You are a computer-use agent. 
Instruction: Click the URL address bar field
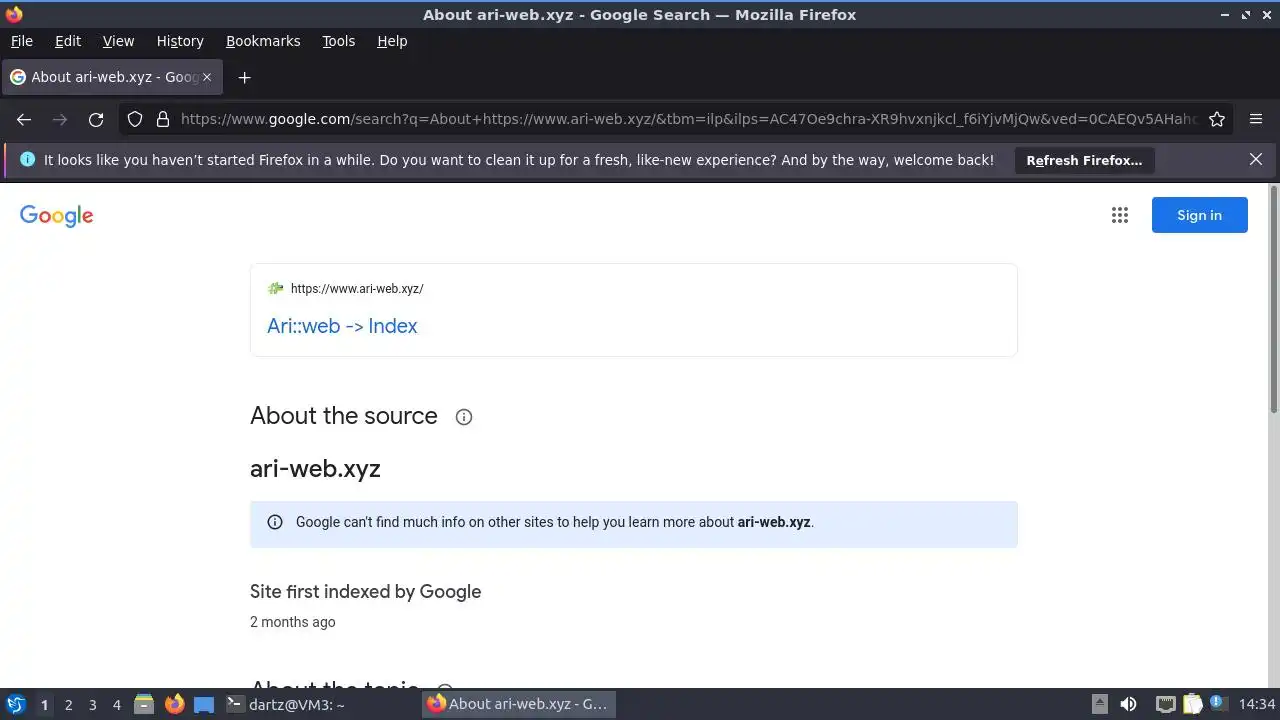click(x=688, y=119)
